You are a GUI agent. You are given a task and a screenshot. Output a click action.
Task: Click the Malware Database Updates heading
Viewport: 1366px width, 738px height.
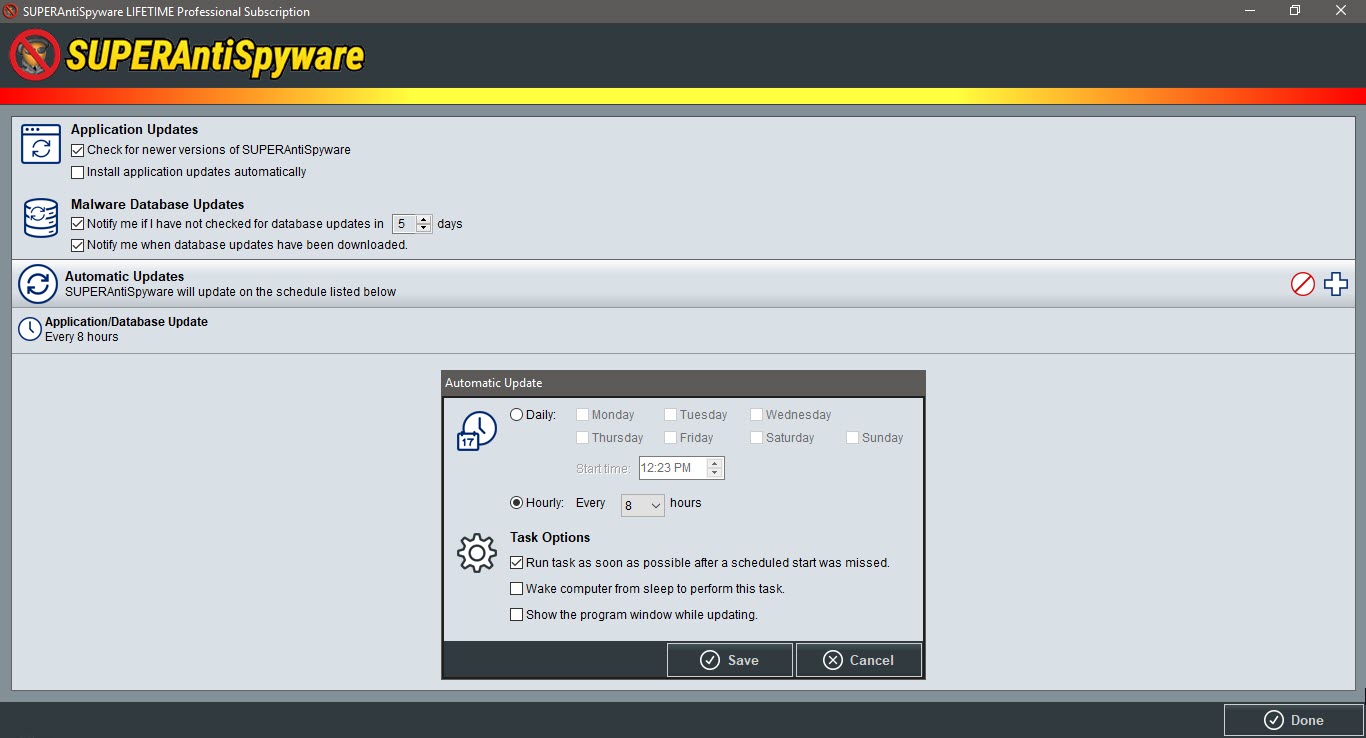(158, 204)
